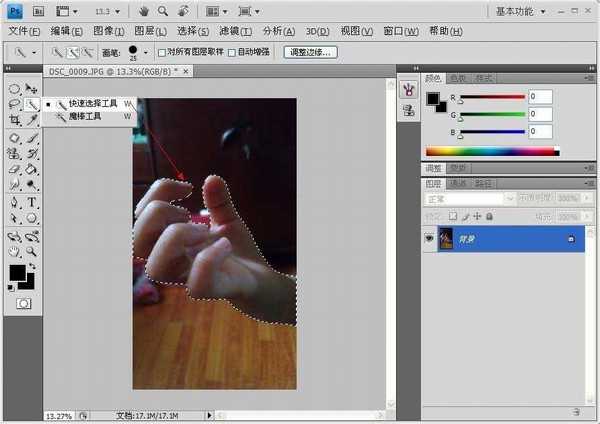Open the 滤镜(T) menu

pos(235,31)
